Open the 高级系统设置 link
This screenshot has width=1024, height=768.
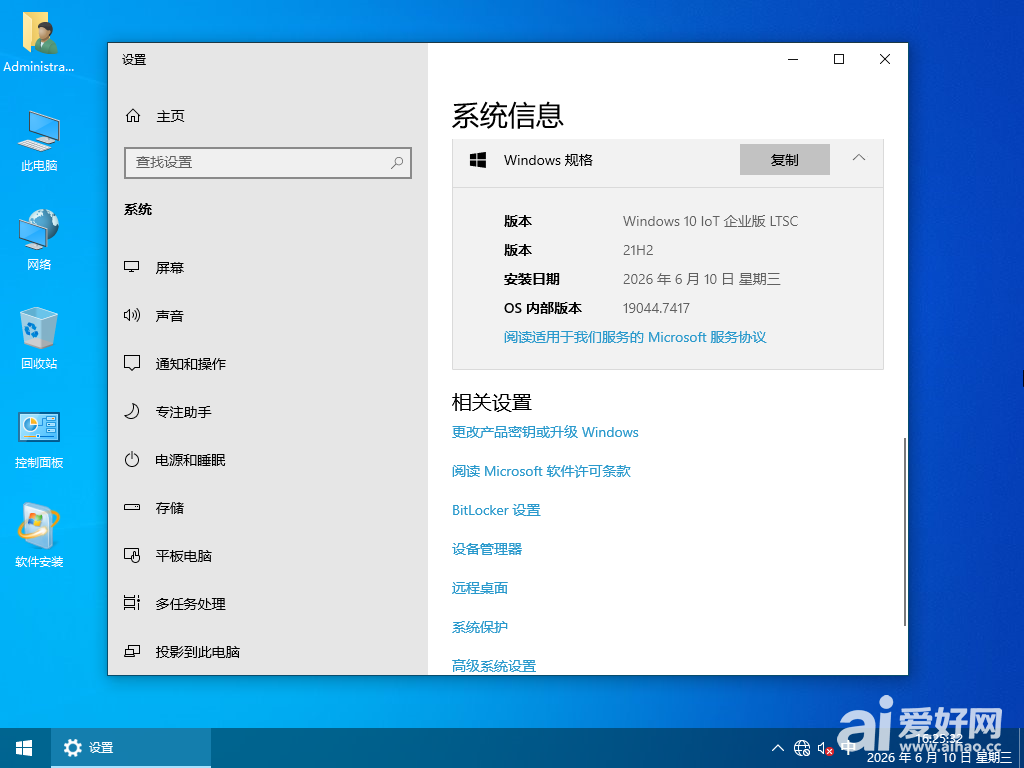(x=494, y=666)
